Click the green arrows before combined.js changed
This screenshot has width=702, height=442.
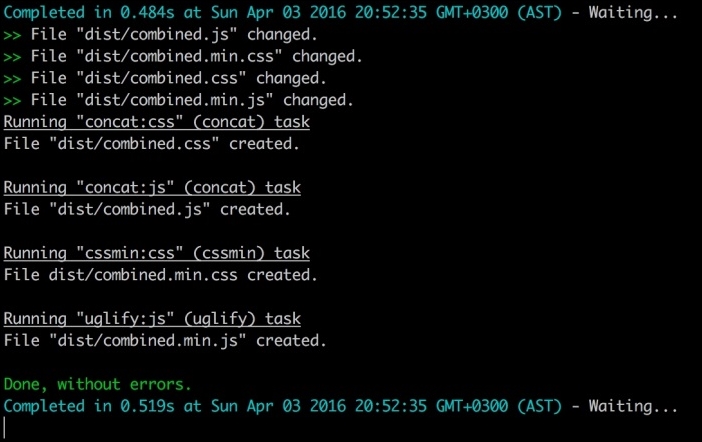13,35
